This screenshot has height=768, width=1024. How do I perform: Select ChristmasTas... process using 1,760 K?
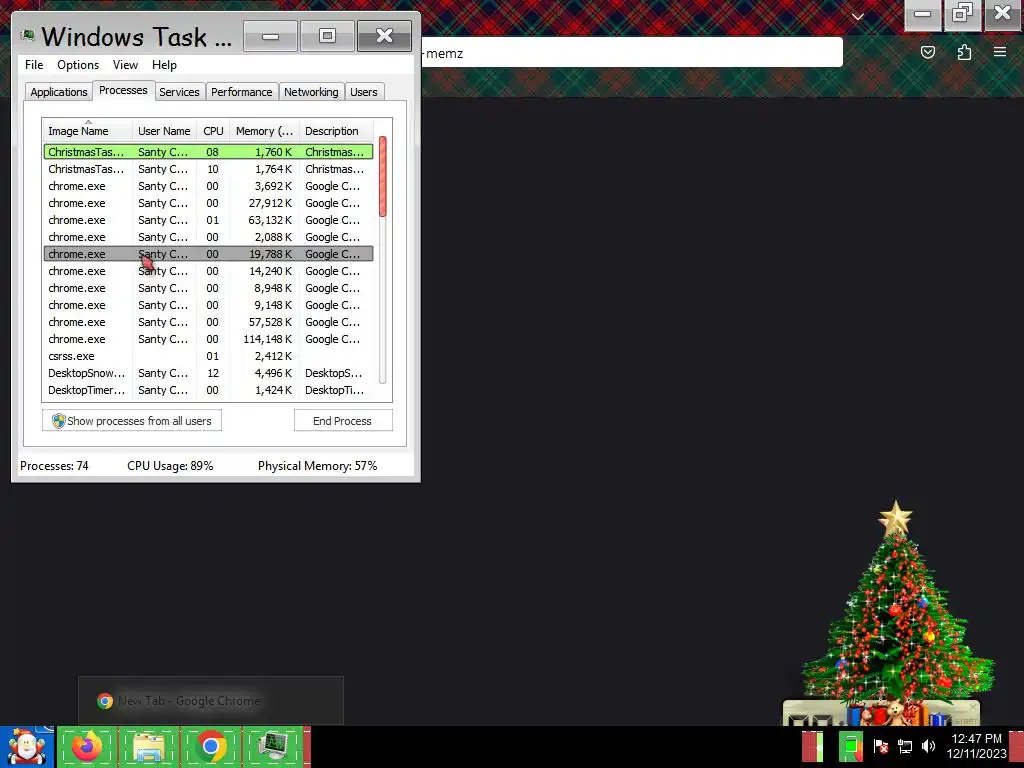coord(208,152)
